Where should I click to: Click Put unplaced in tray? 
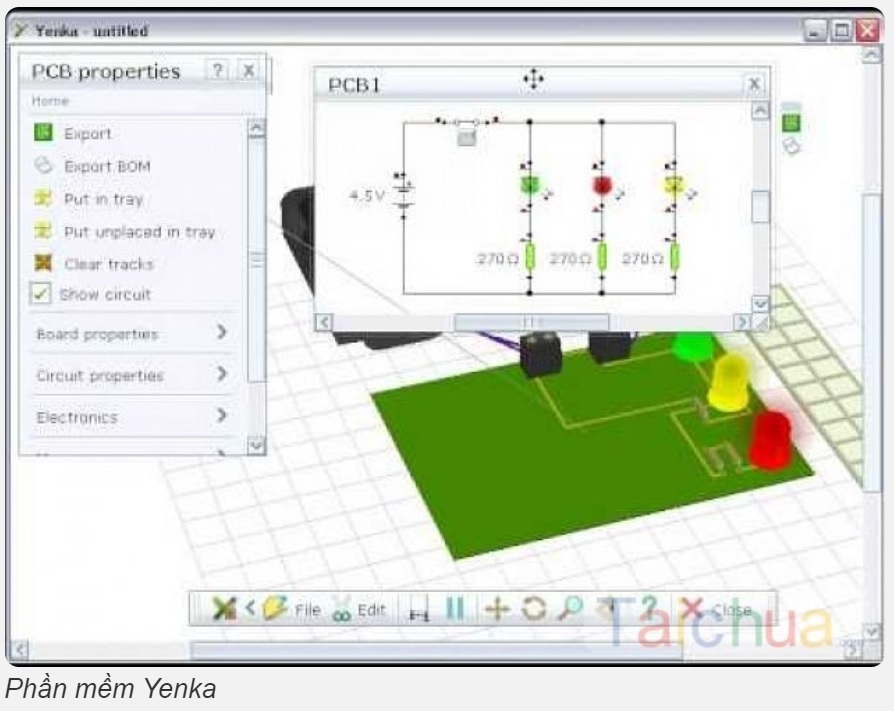(139, 232)
